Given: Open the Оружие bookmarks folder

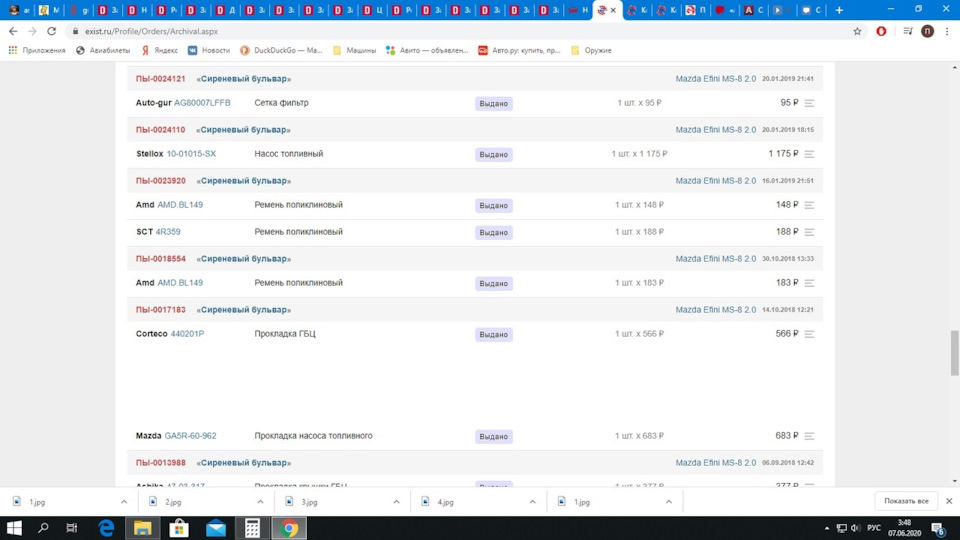Looking at the screenshot, I should point(591,50).
